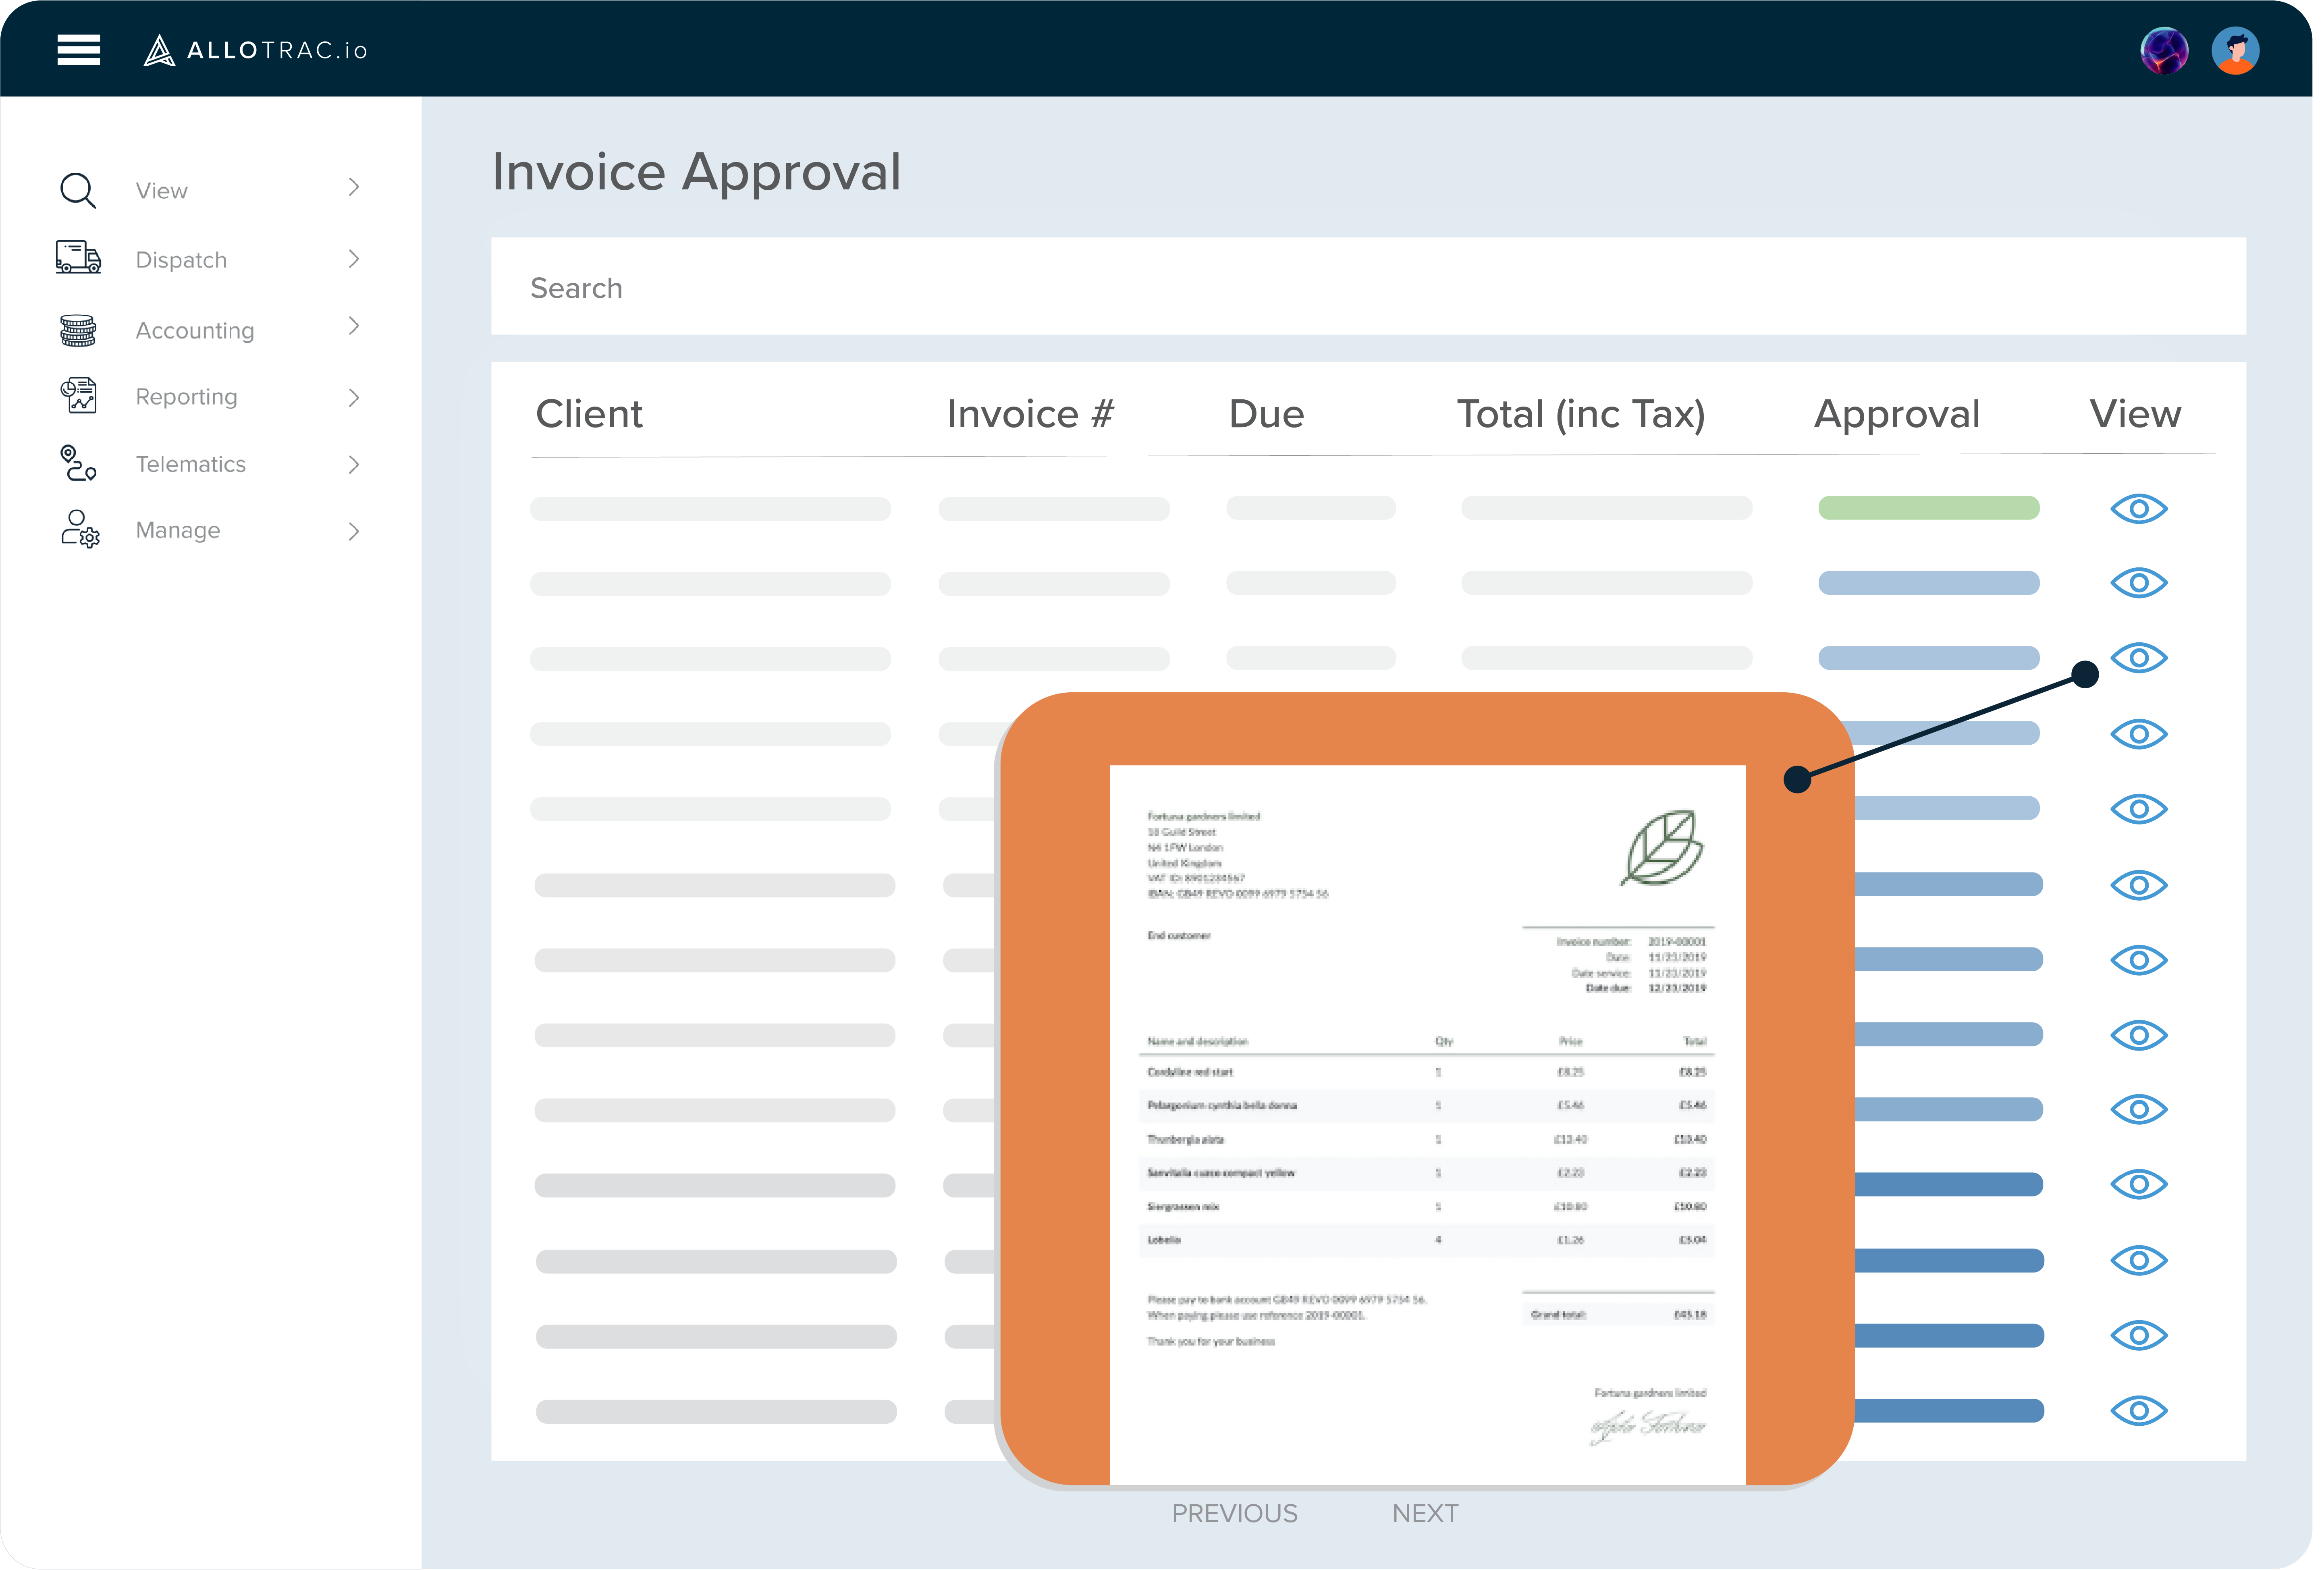Open the hamburger menu
The image size is (2324, 1570).
click(79, 50)
